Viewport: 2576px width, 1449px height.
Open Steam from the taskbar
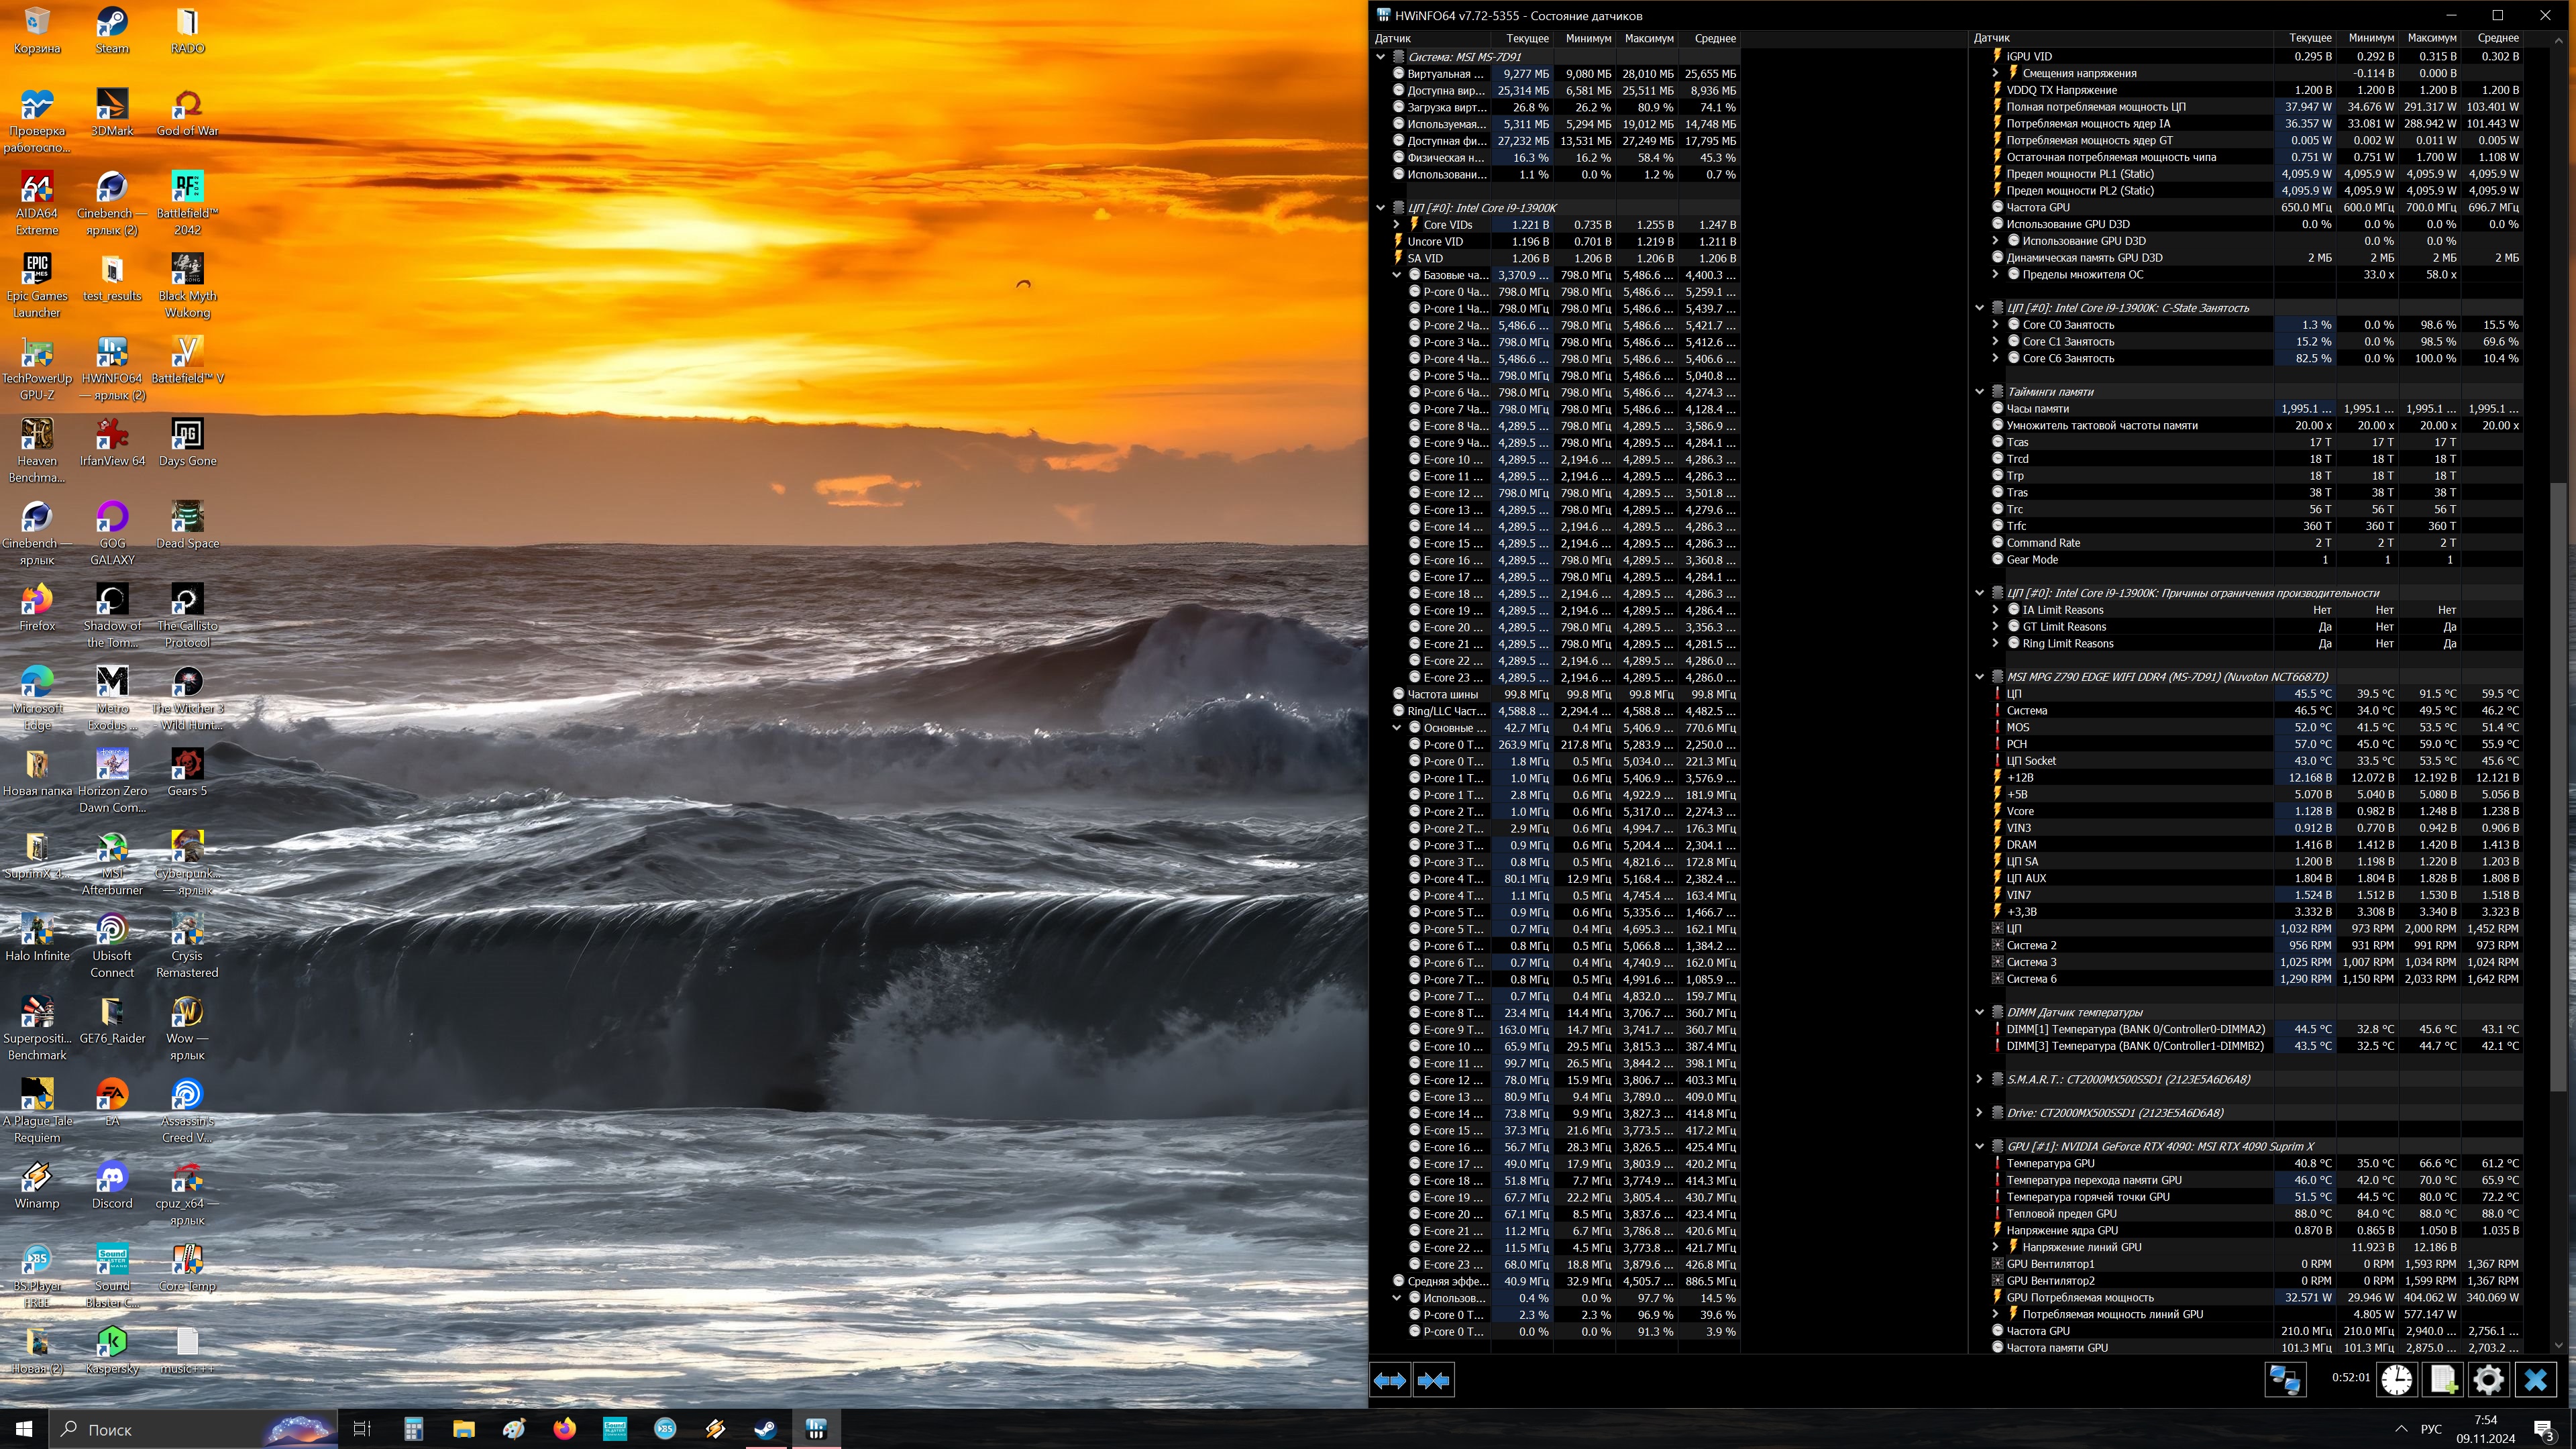[765, 1429]
